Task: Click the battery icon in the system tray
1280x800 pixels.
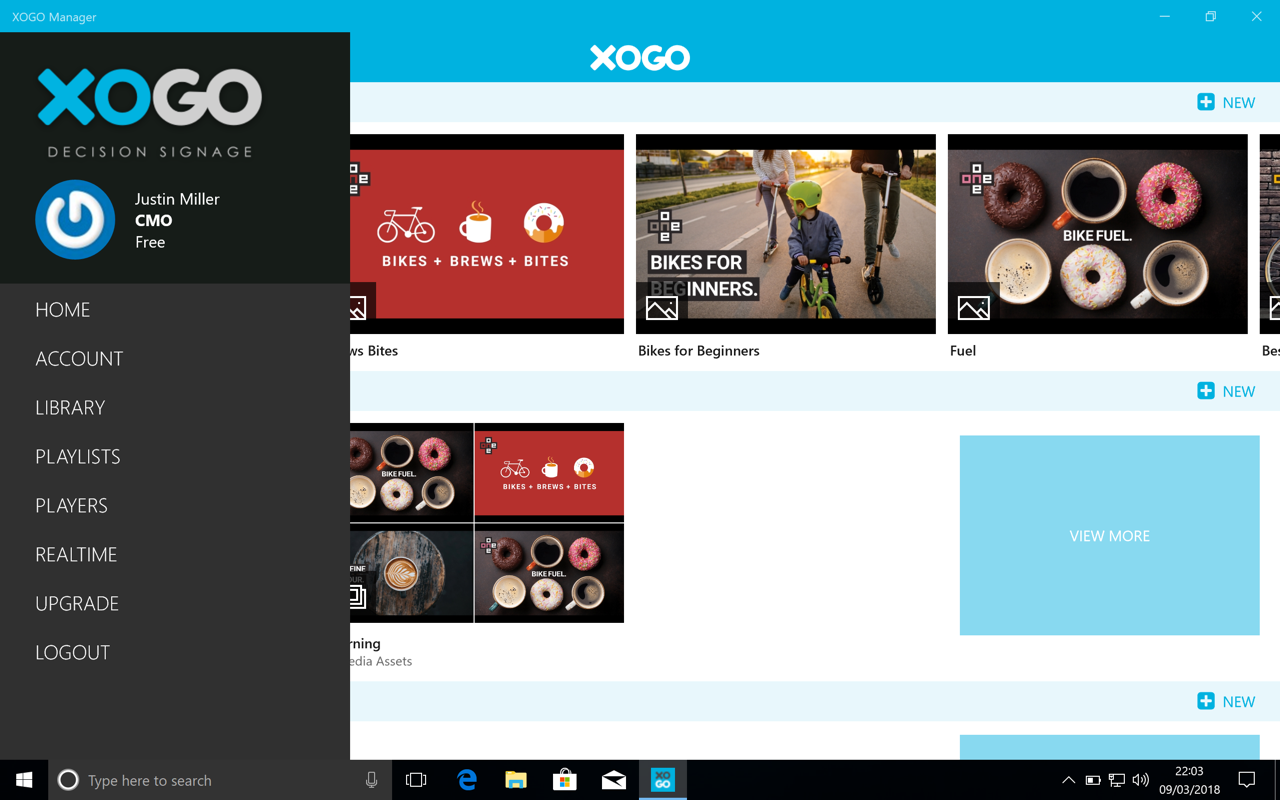Action: point(1093,780)
